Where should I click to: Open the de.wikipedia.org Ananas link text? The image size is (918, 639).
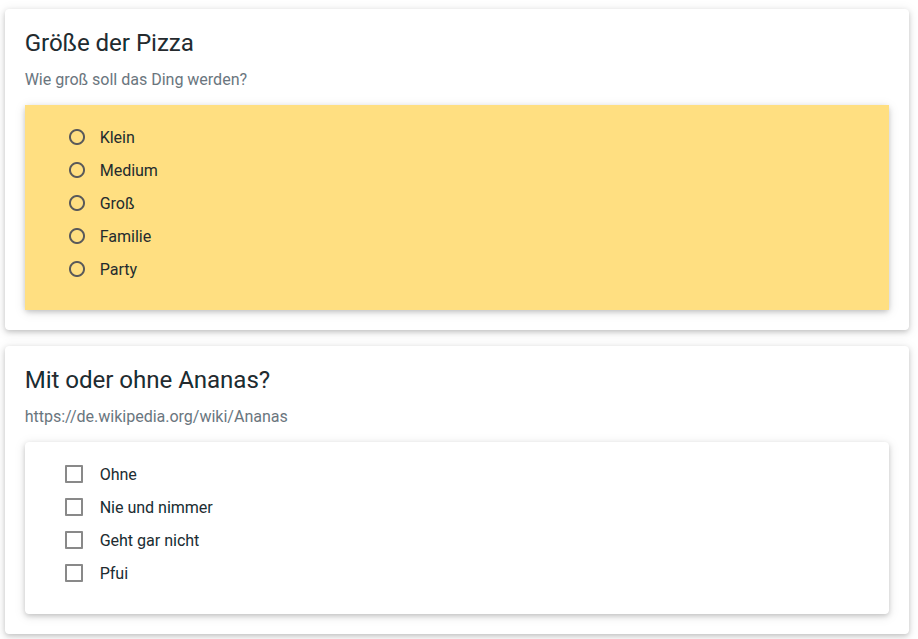click(x=156, y=416)
